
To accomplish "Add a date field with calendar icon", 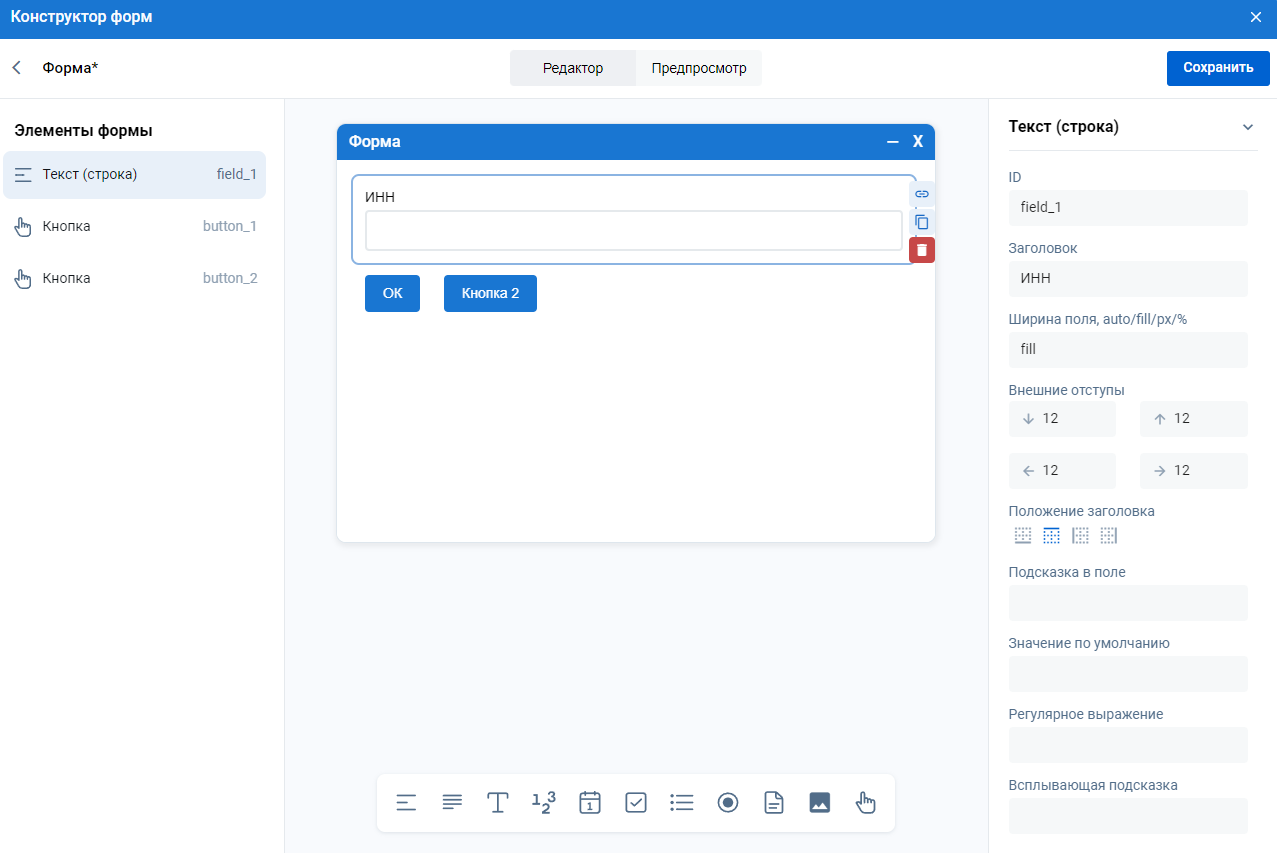I will [x=590, y=803].
